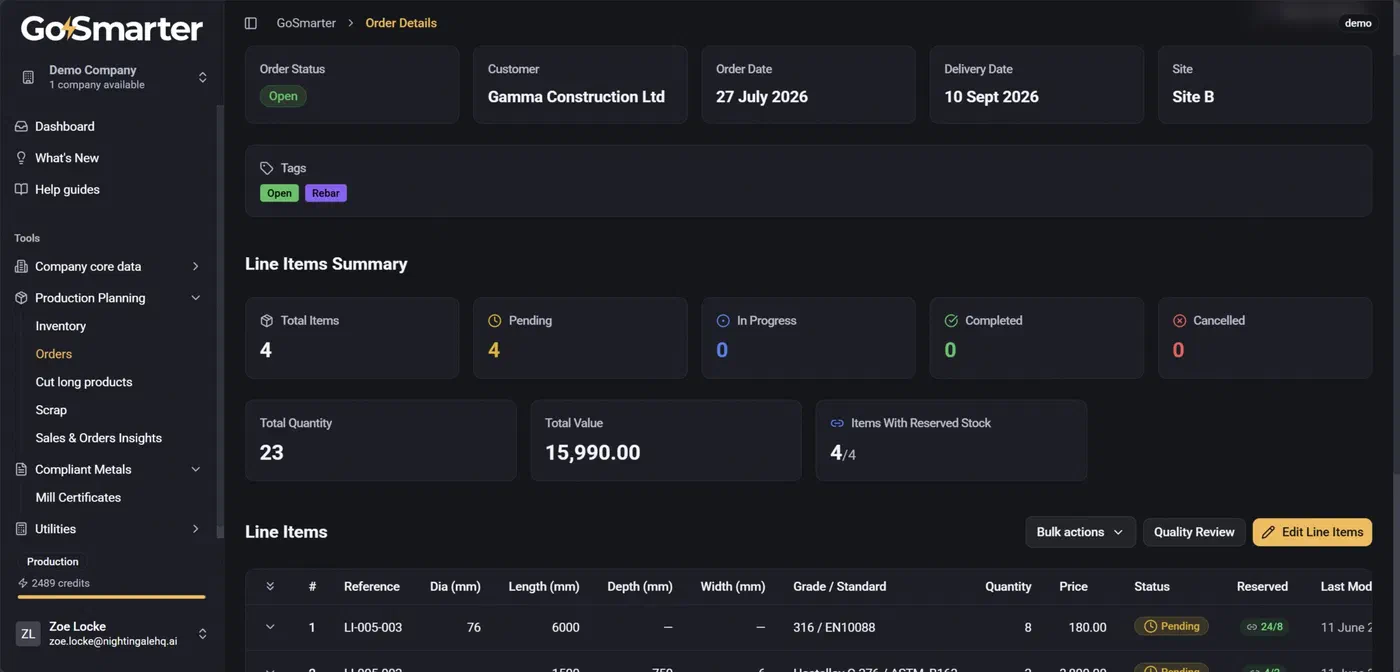Click the GoSmarter logo
Image resolution: width=1400 pixels, height=672 pixels.
112,29
